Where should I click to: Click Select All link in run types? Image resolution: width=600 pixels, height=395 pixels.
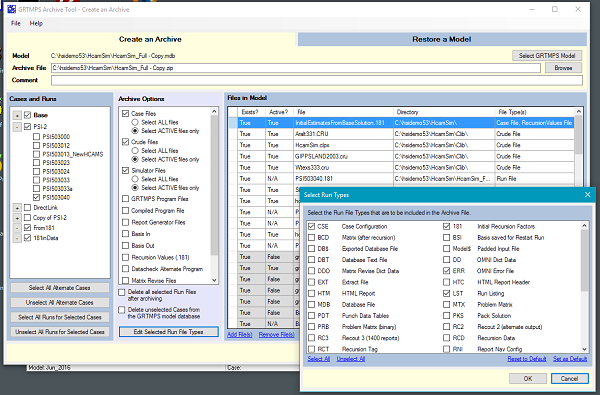(319, 359)
